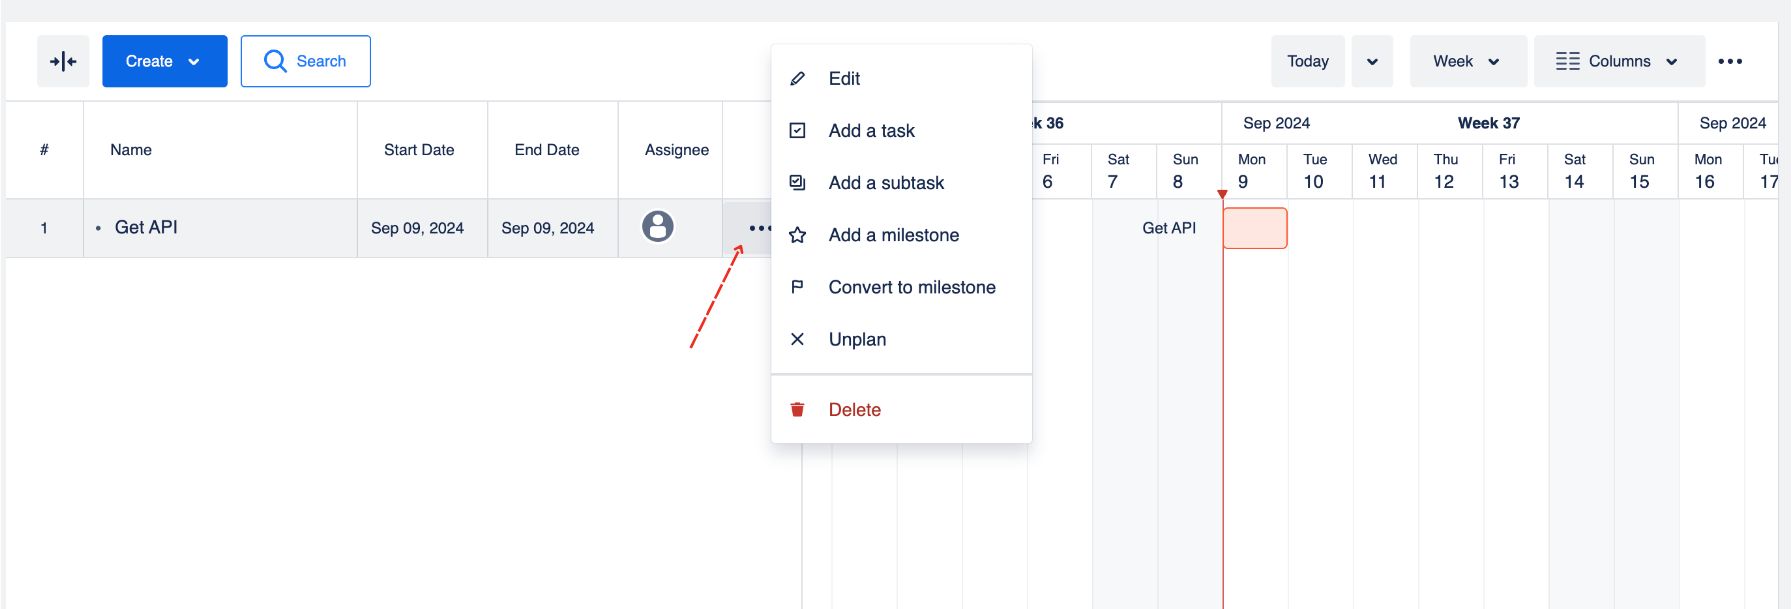Open the three-dot row actions for Get API
The width and height of the screenshot is (1792, 609).
click(x=759, y=228)
